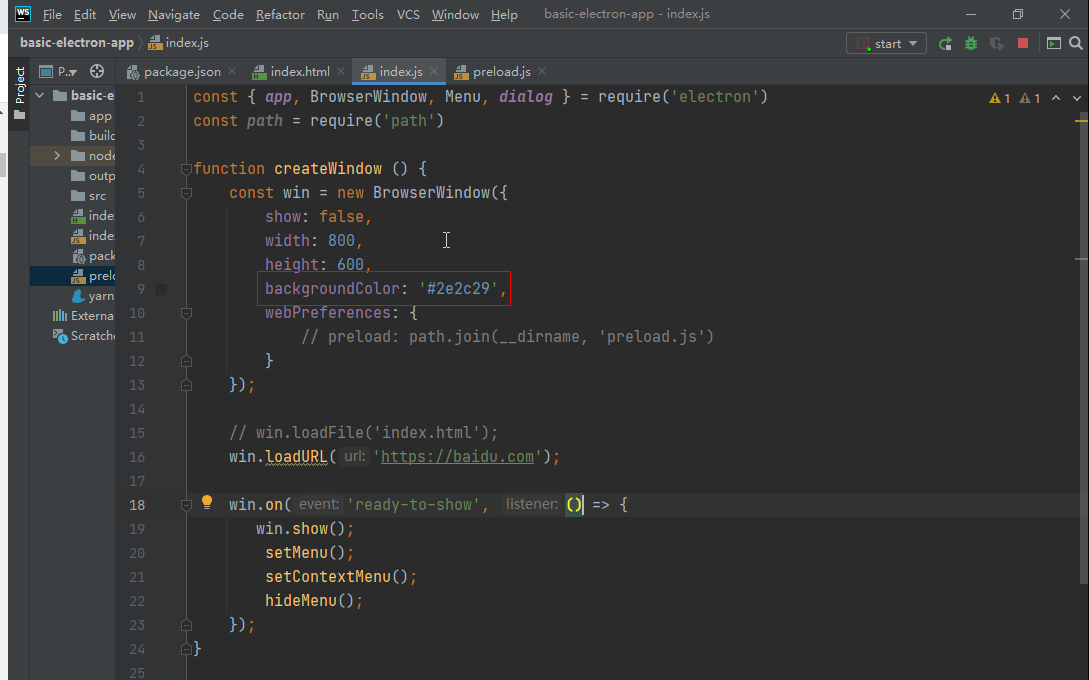This screenshot has height=680, width=1089.
Task: Open the File menu
Action: (x=52, y=15)
